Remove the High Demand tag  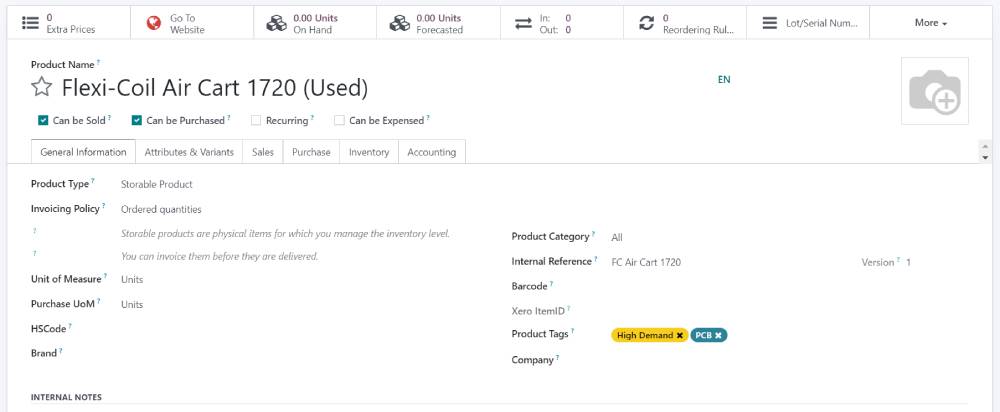point(680,335)
